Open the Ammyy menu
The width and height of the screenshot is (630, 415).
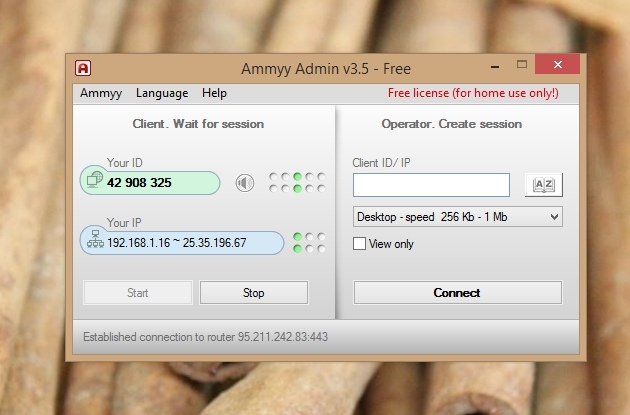tap(101, 93)
